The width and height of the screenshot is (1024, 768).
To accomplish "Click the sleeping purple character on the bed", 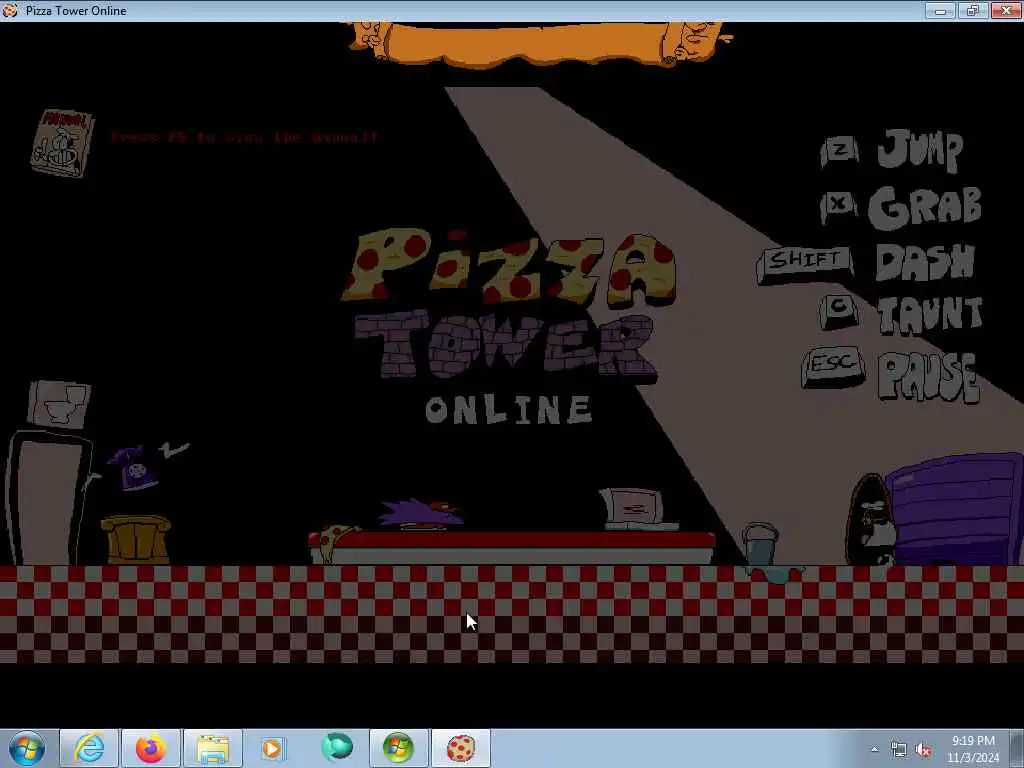I will pos(421,514).
